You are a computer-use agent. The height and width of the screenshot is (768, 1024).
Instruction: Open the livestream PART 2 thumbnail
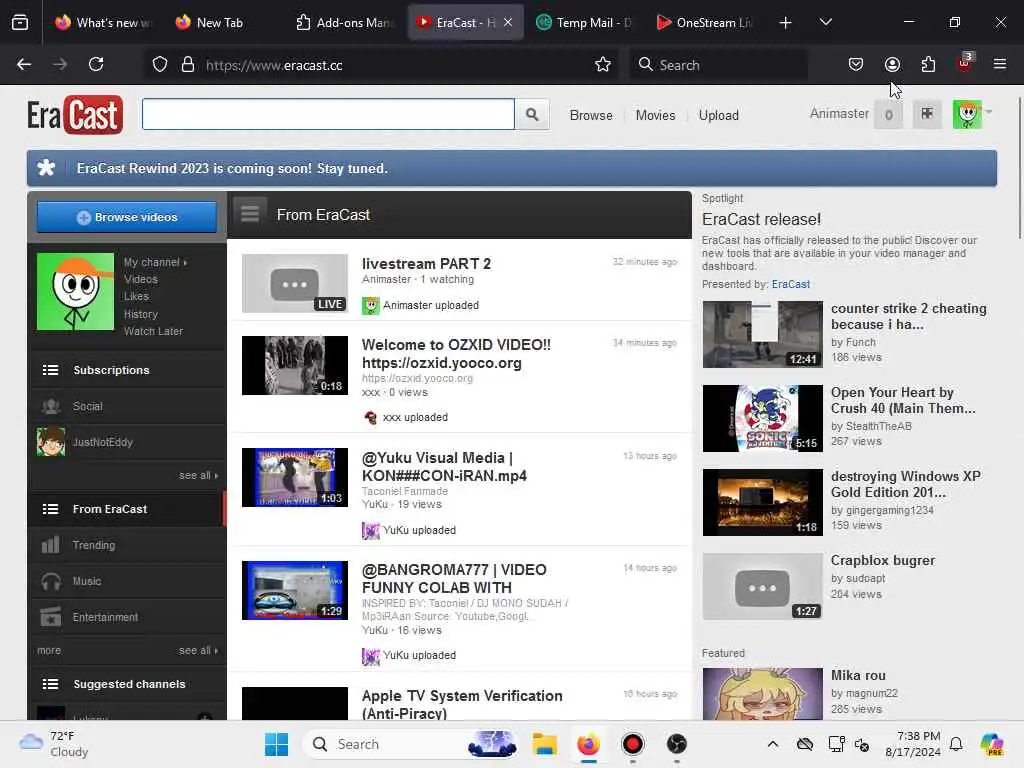pos(295,283)
